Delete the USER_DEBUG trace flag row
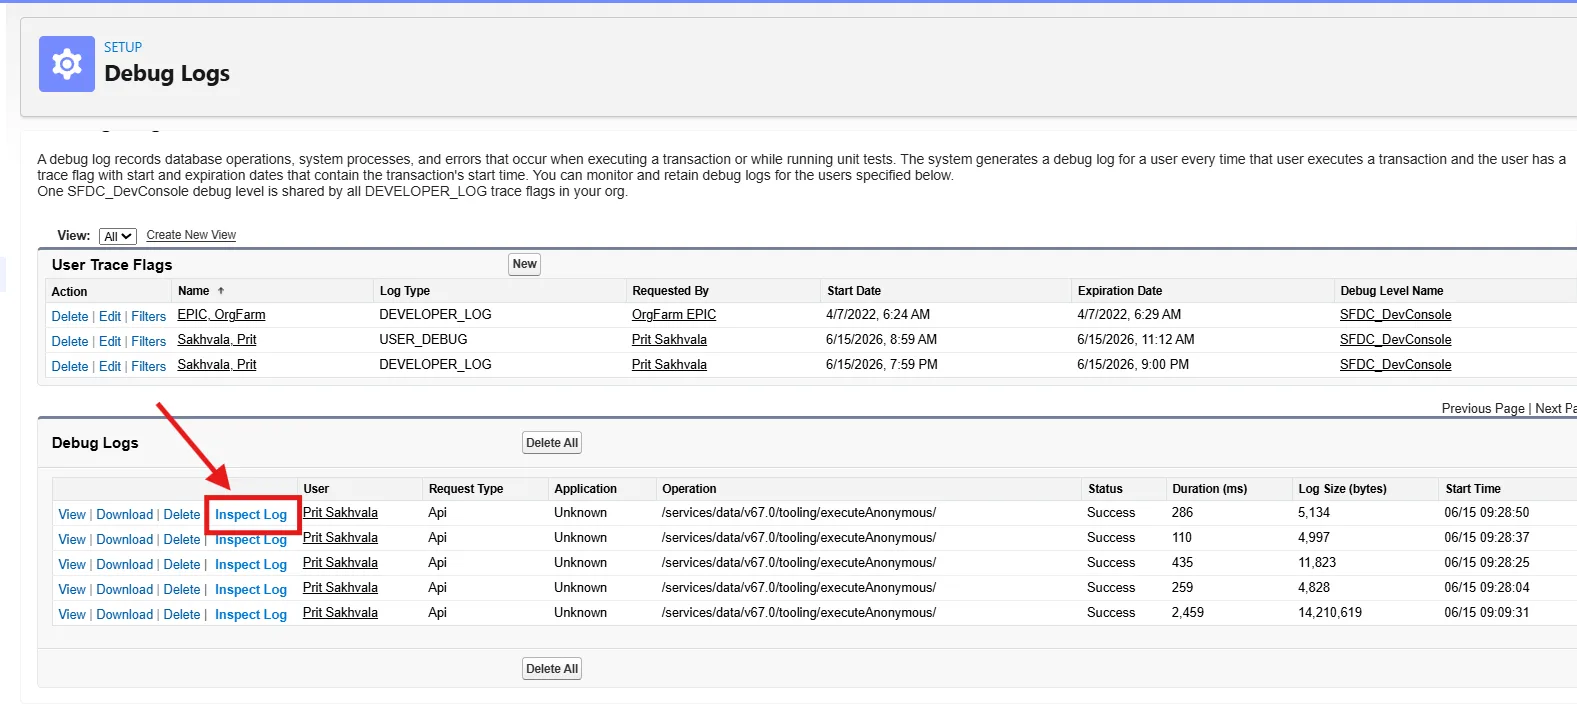Viewport: 1577px width, 710px height. coord(70,341)
